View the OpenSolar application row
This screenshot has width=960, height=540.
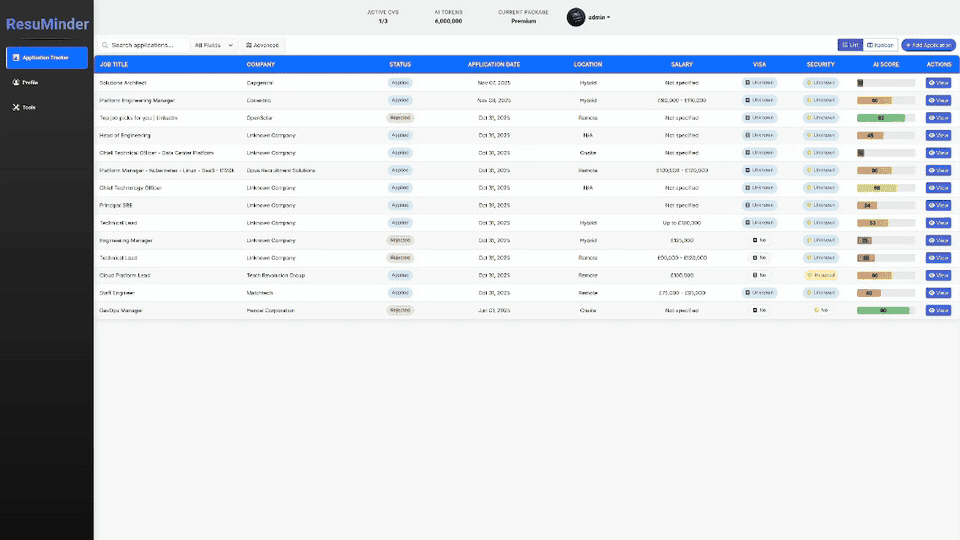click(938, 118)
